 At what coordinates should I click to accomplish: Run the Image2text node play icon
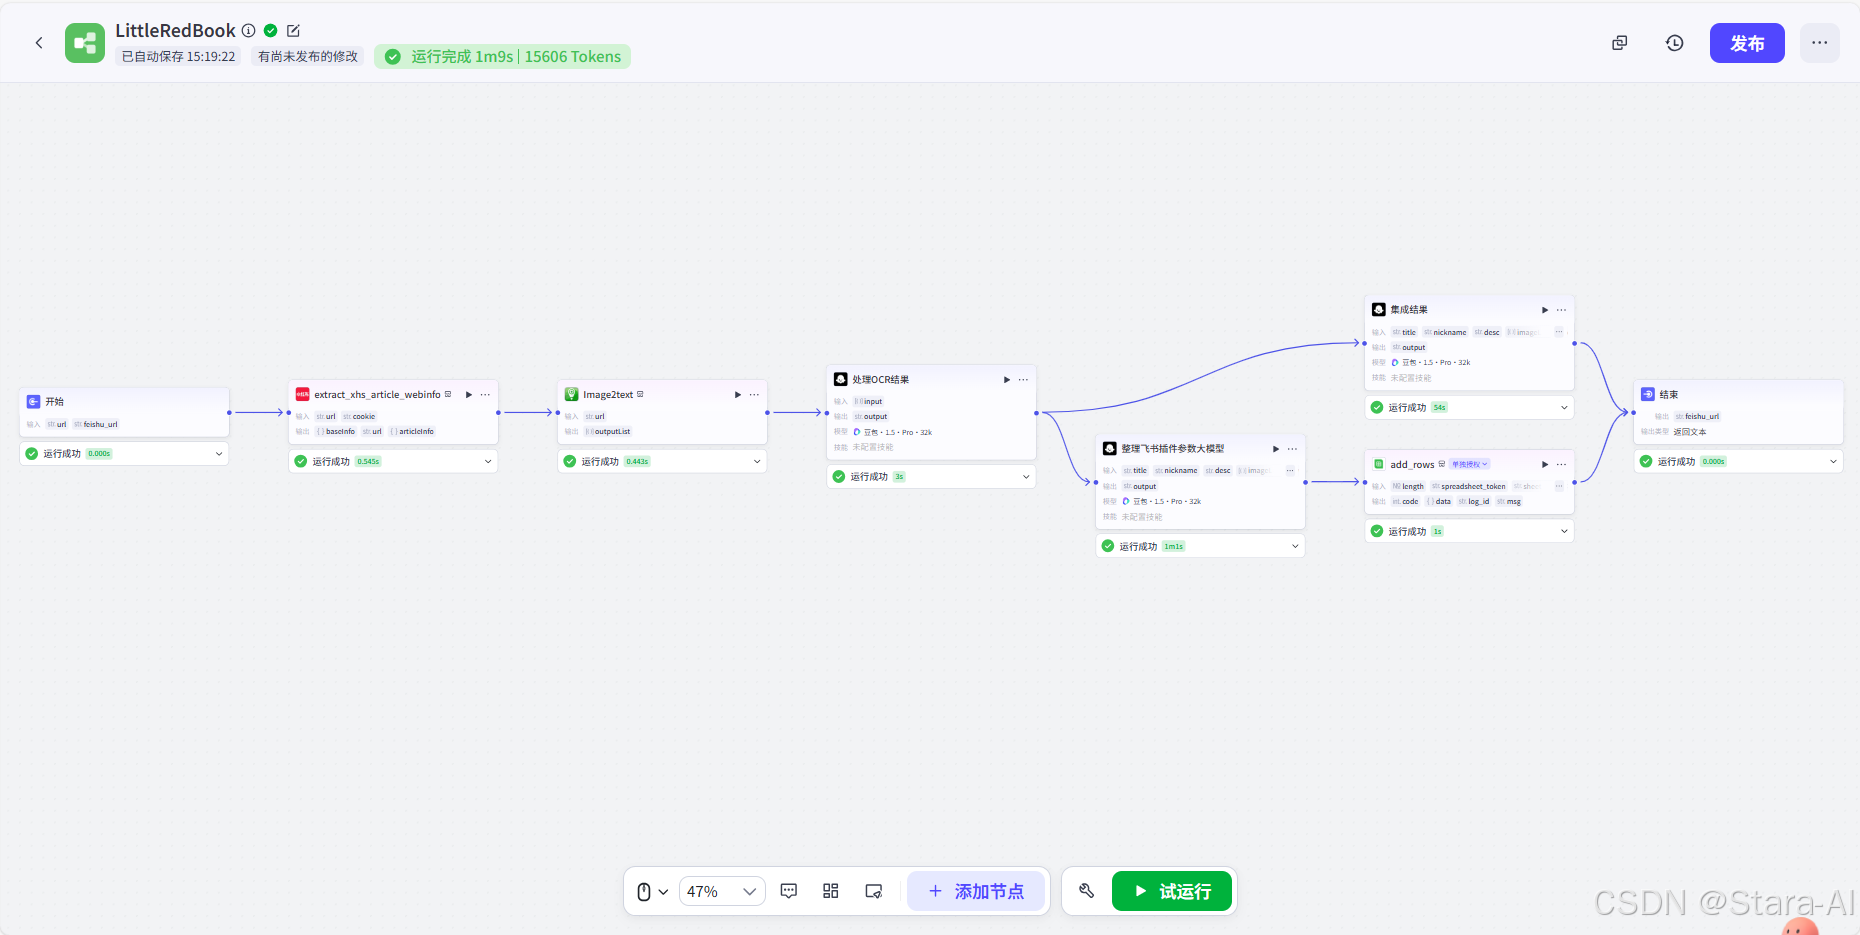coord(738,395)
